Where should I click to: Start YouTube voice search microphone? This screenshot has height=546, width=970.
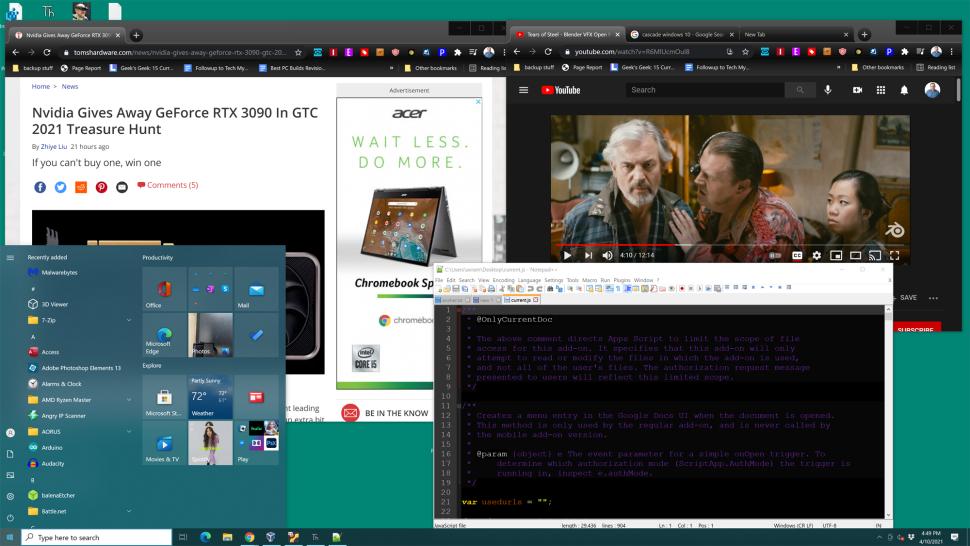[828, 90]
